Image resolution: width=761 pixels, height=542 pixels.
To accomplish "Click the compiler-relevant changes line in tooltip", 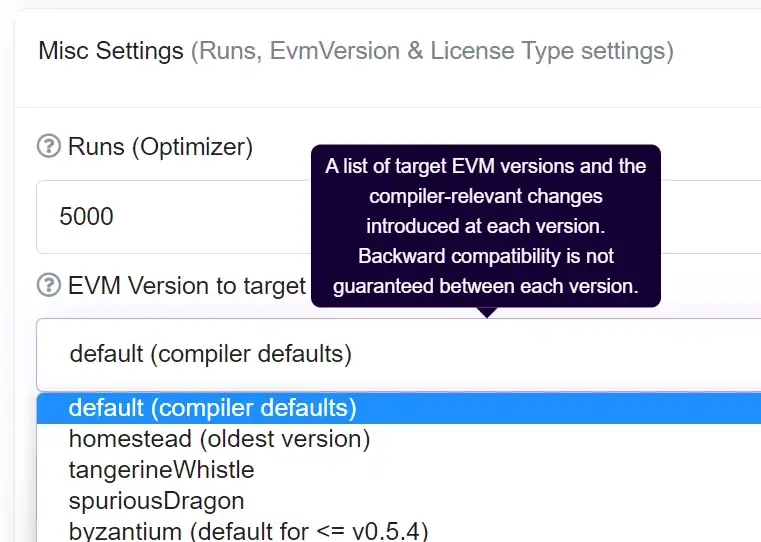I will (x=485, y=196).
